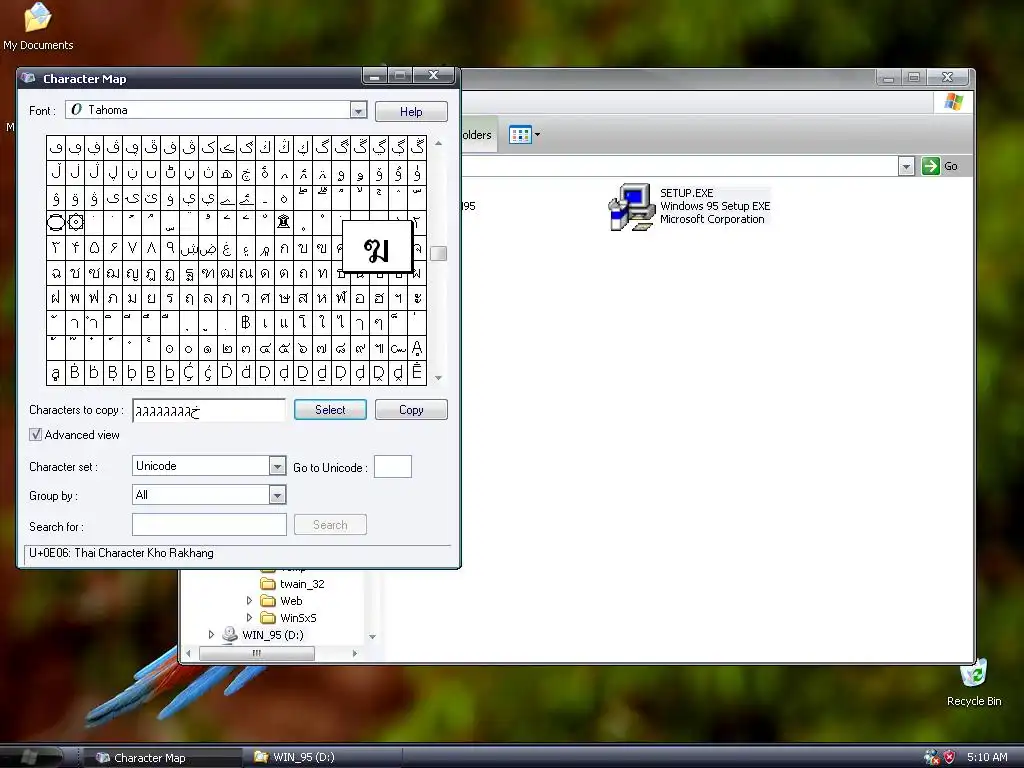Select the Arabic numeral seven V-shaped character
The height and width of the screenshot is (768, 1024).
132,248
